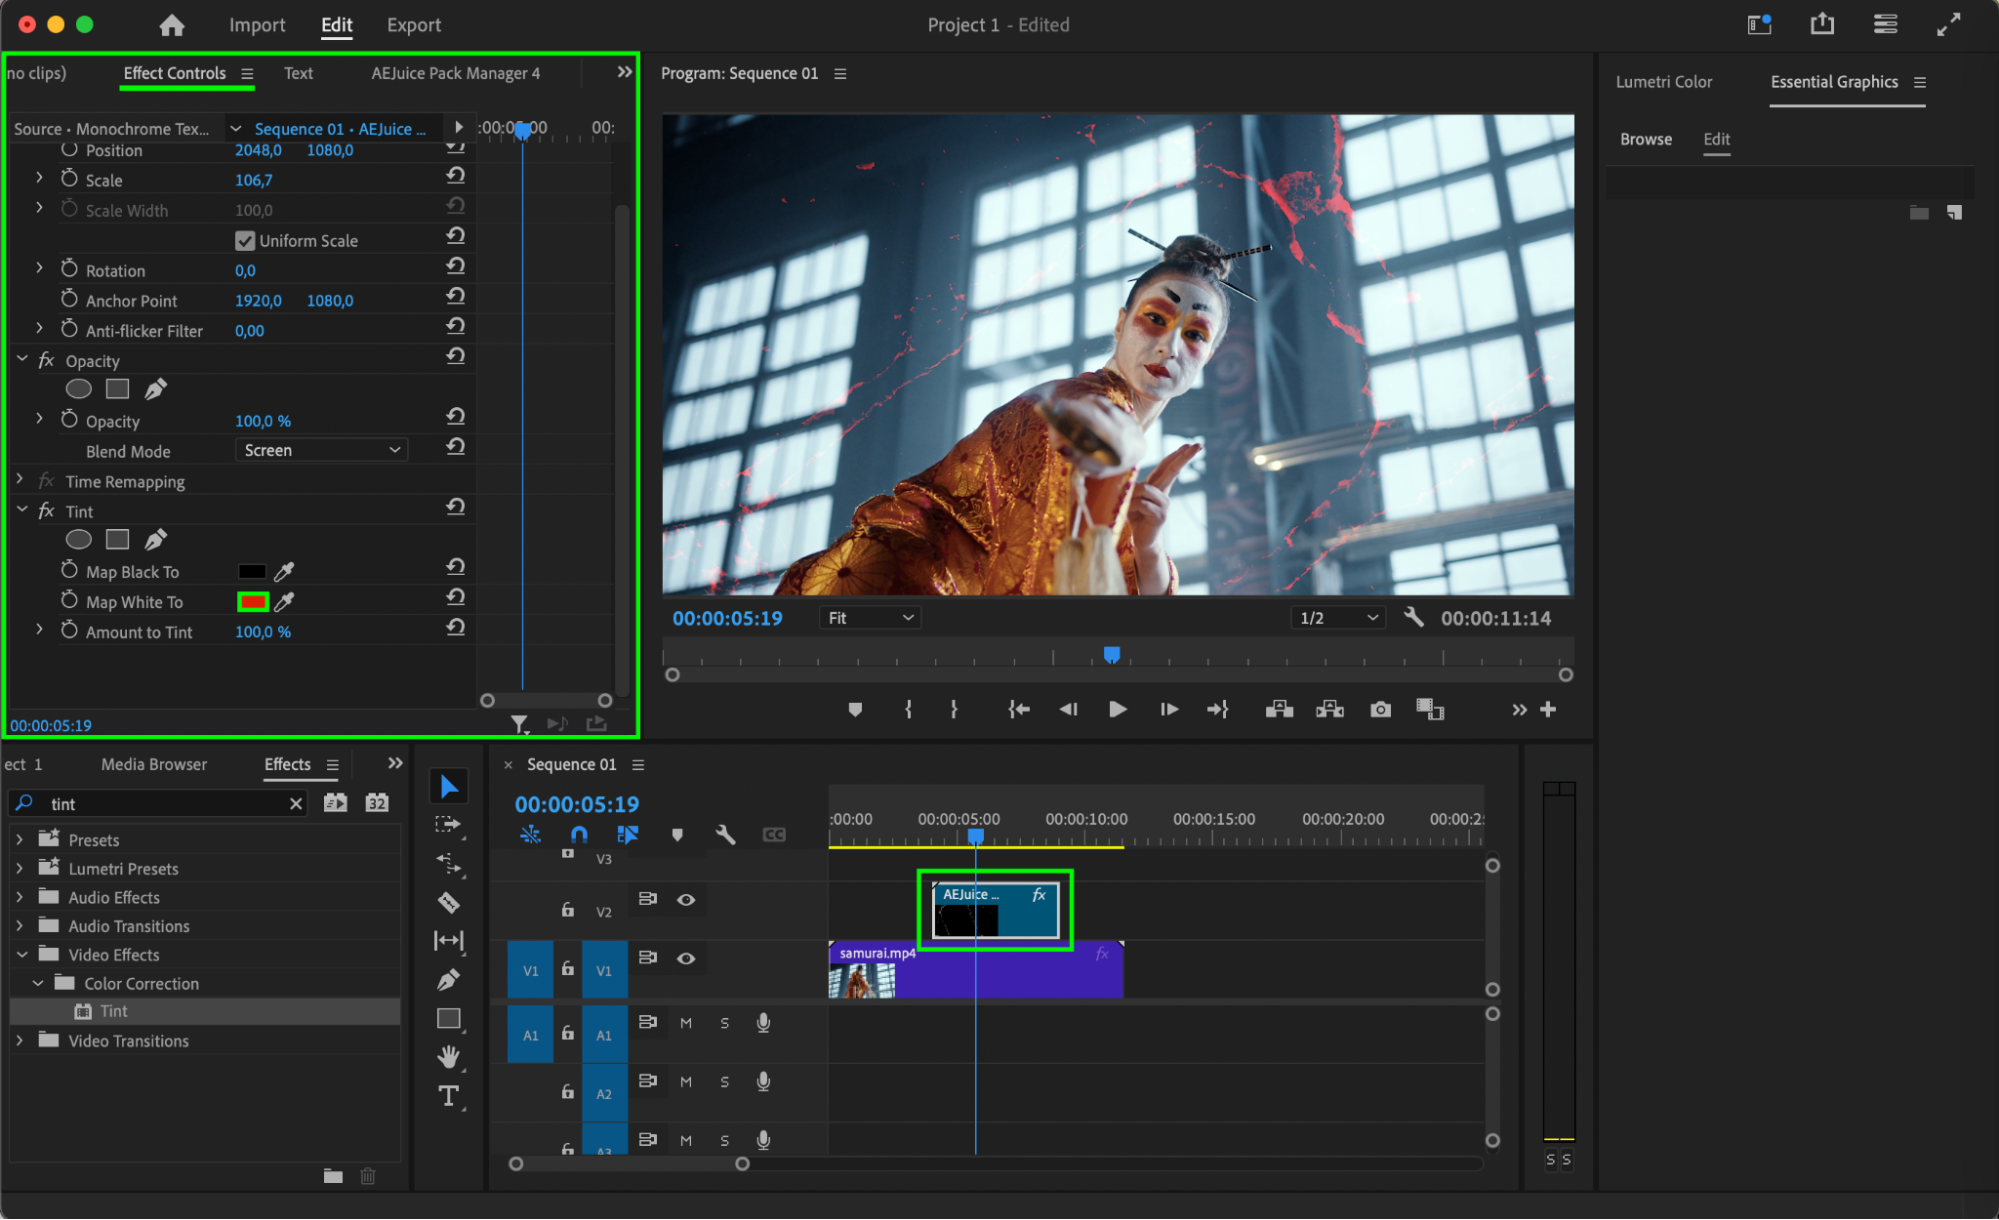Image resolution: width=1999 pixels, height=1220 pixels.
Task: Open the Lumetri Color panel tab
Action: pos(1663,82)
